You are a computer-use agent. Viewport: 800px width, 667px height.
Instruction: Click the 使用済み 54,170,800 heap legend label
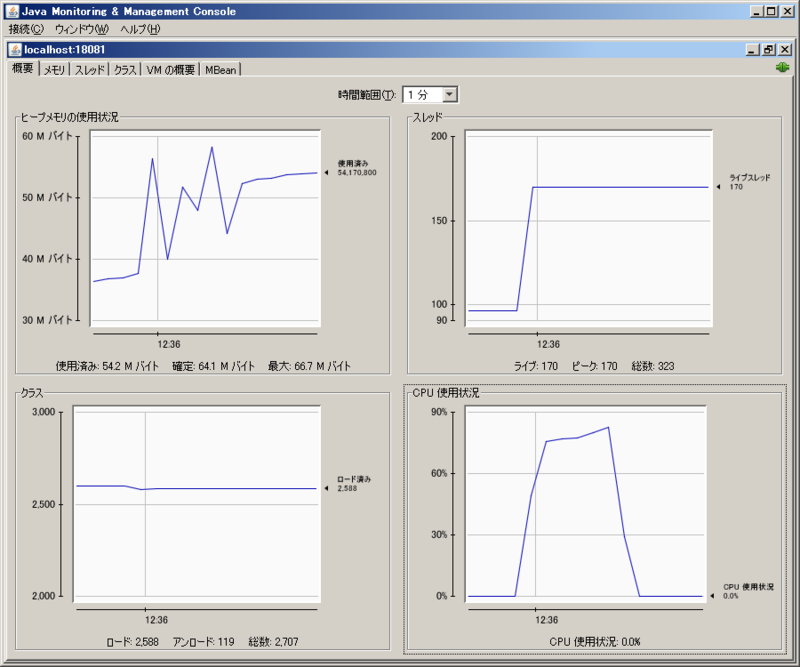tap(357, 168)
